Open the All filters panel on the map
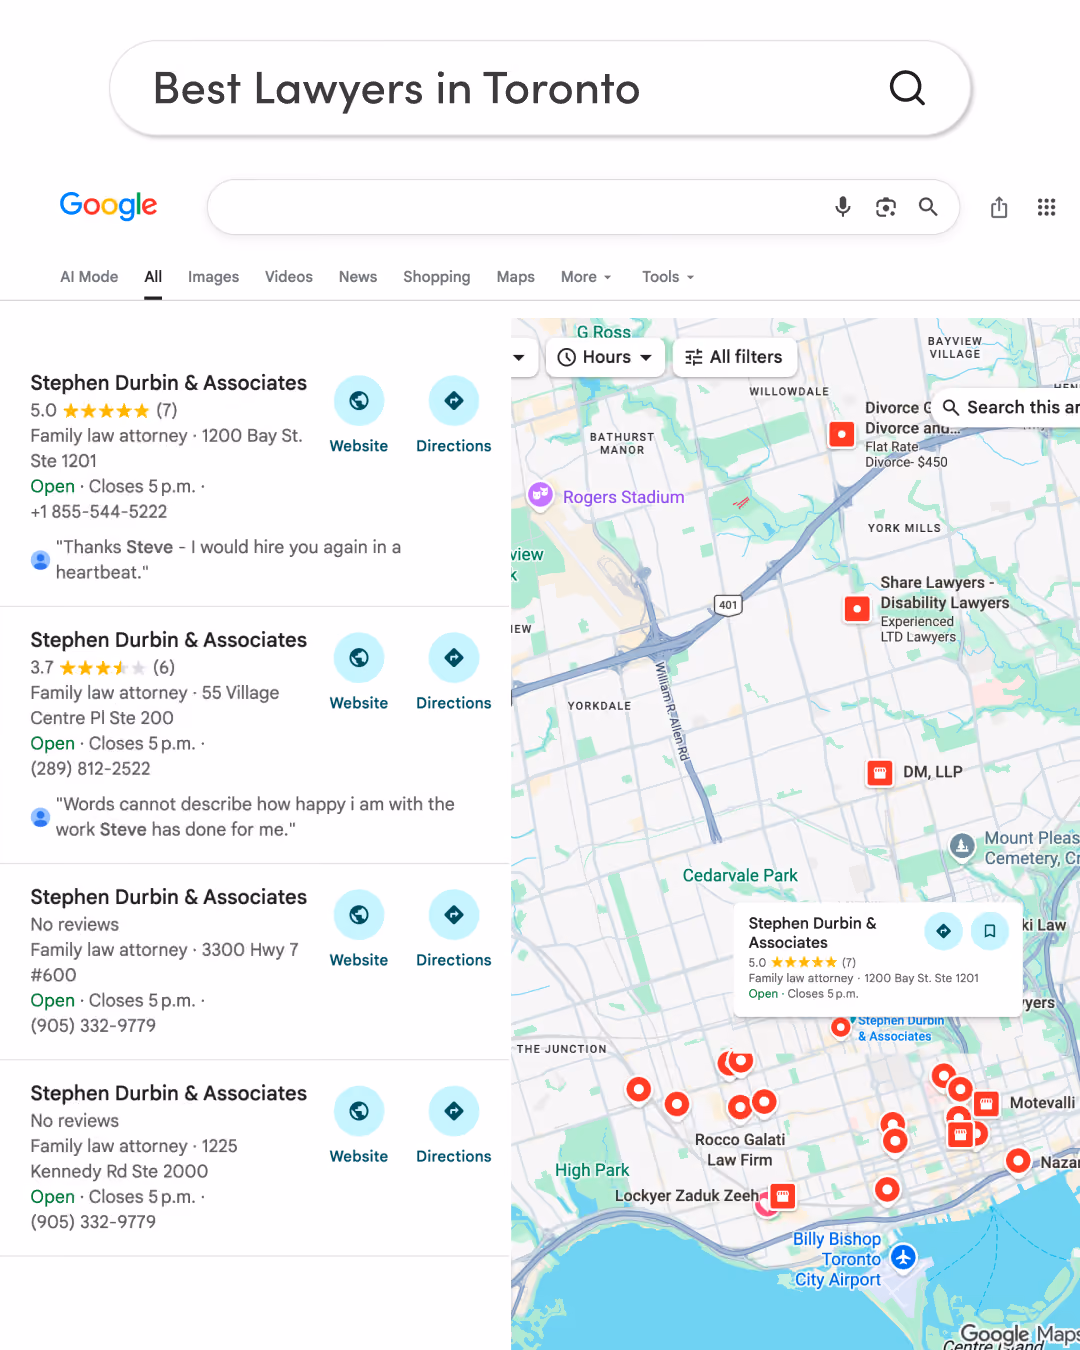The image size is (1080, 1350). click(x=734, y=357)
